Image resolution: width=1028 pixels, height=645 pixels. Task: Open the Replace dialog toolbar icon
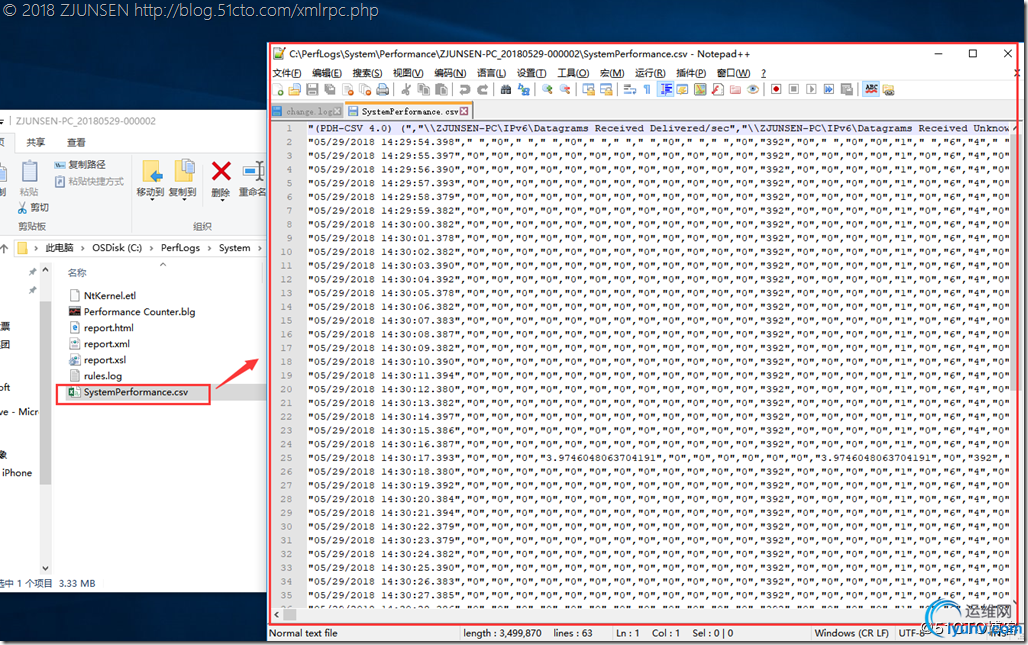(523, 90)
